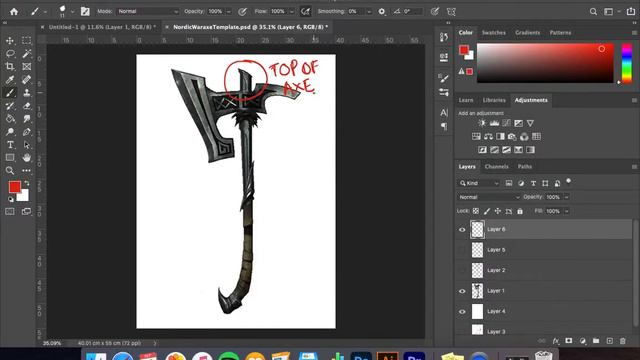Toggle lock transparent pixels
The width and height of the screenshot is (640, 360).
point(476,211)
